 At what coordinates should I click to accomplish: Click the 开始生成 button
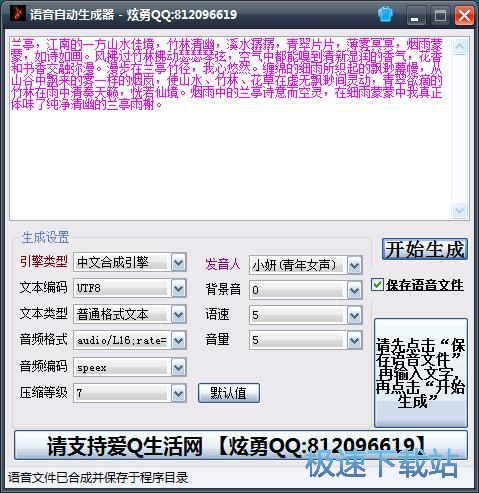425,249
